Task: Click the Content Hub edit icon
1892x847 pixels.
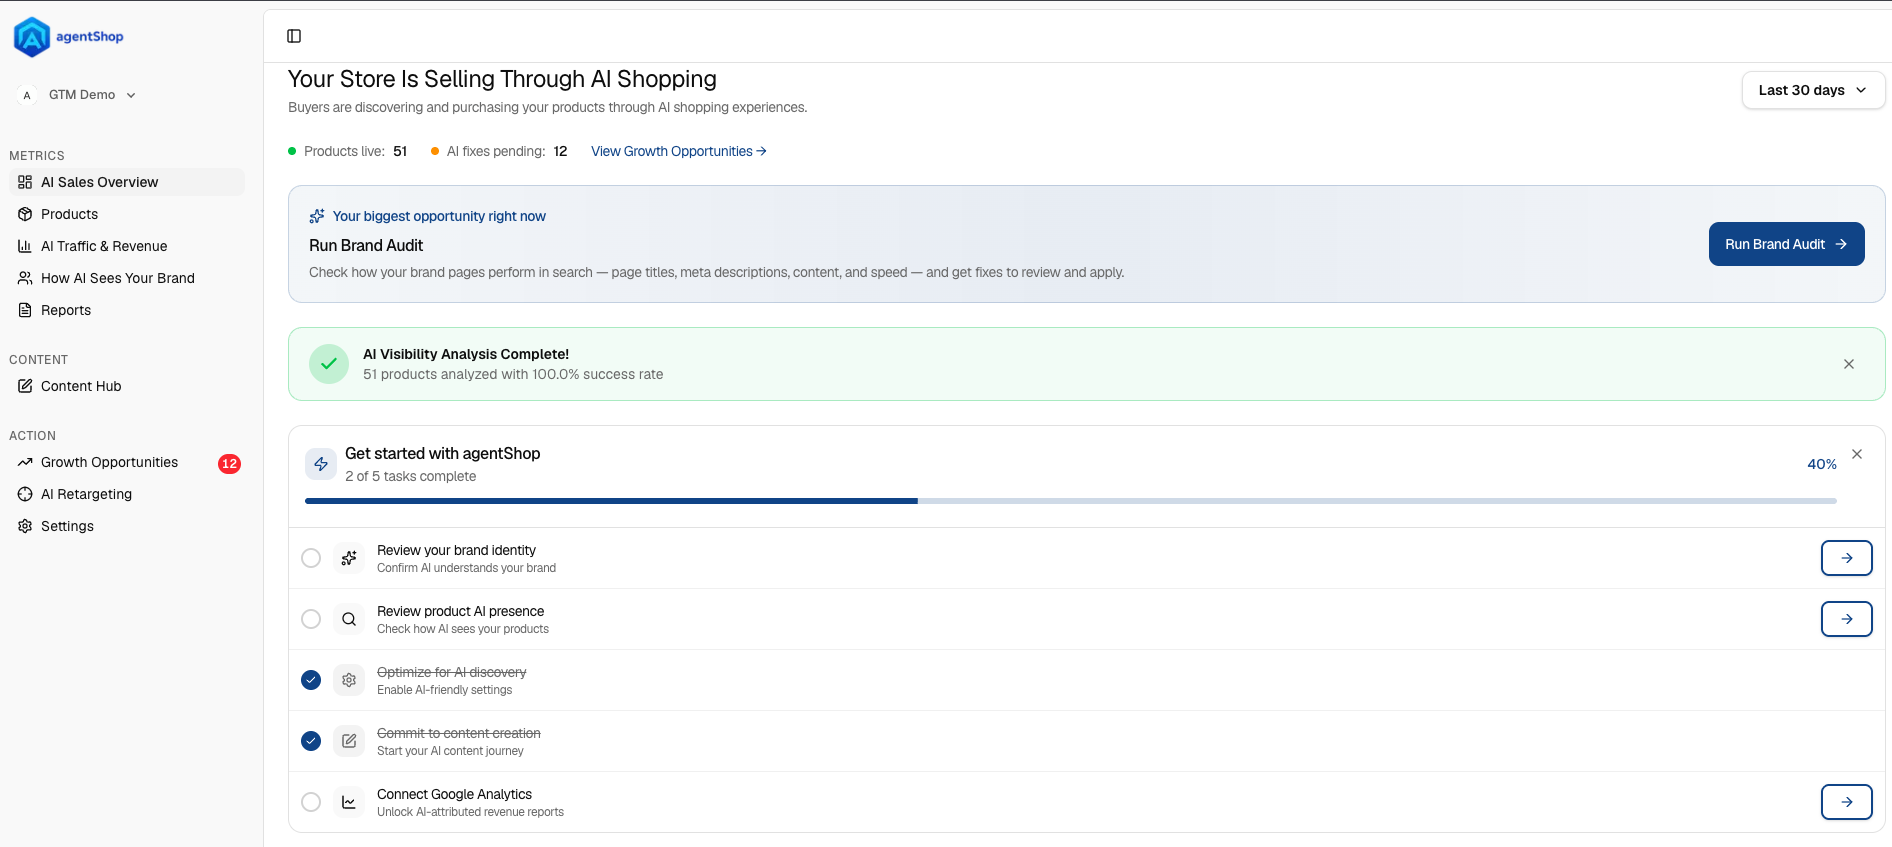Action: click(25, 386)
